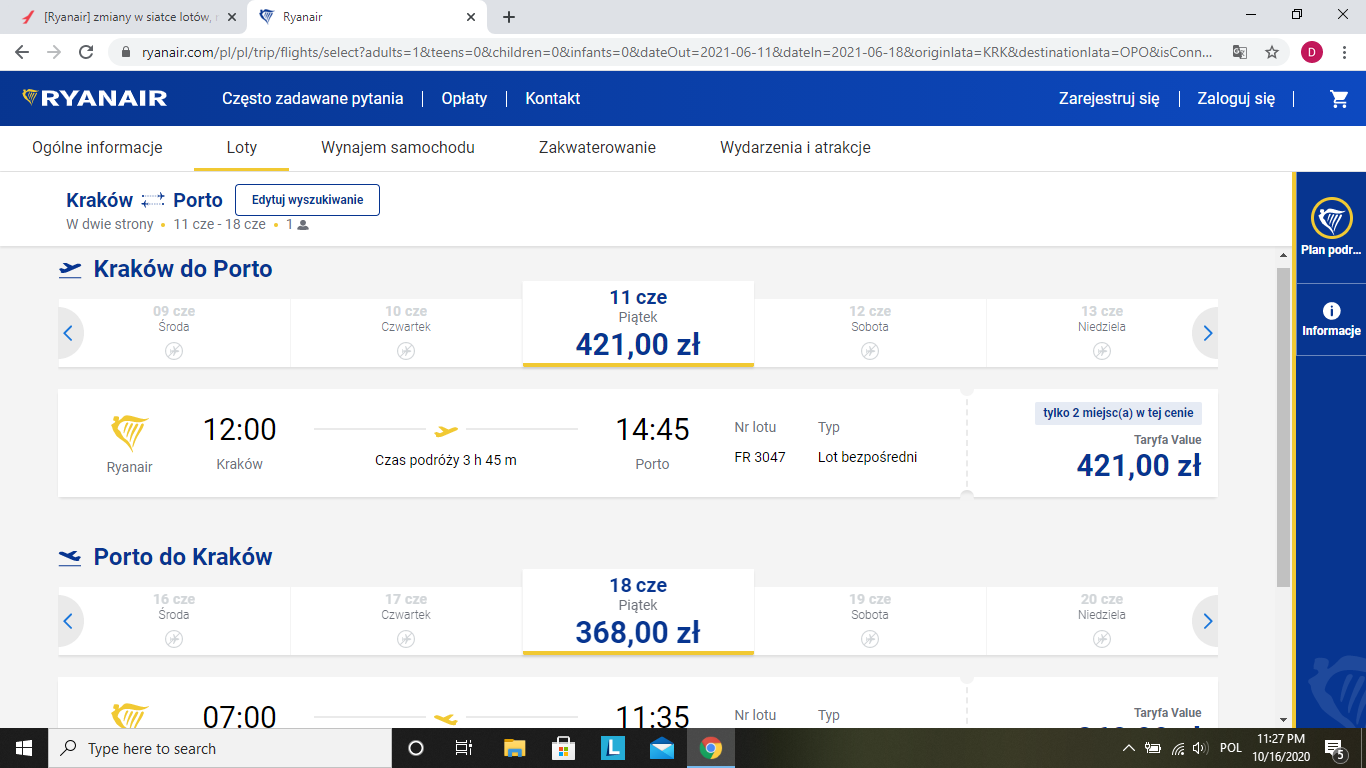Open Task View on the taskbar
The height and width of the screenshot is (768, 1366).
(464, 748)
